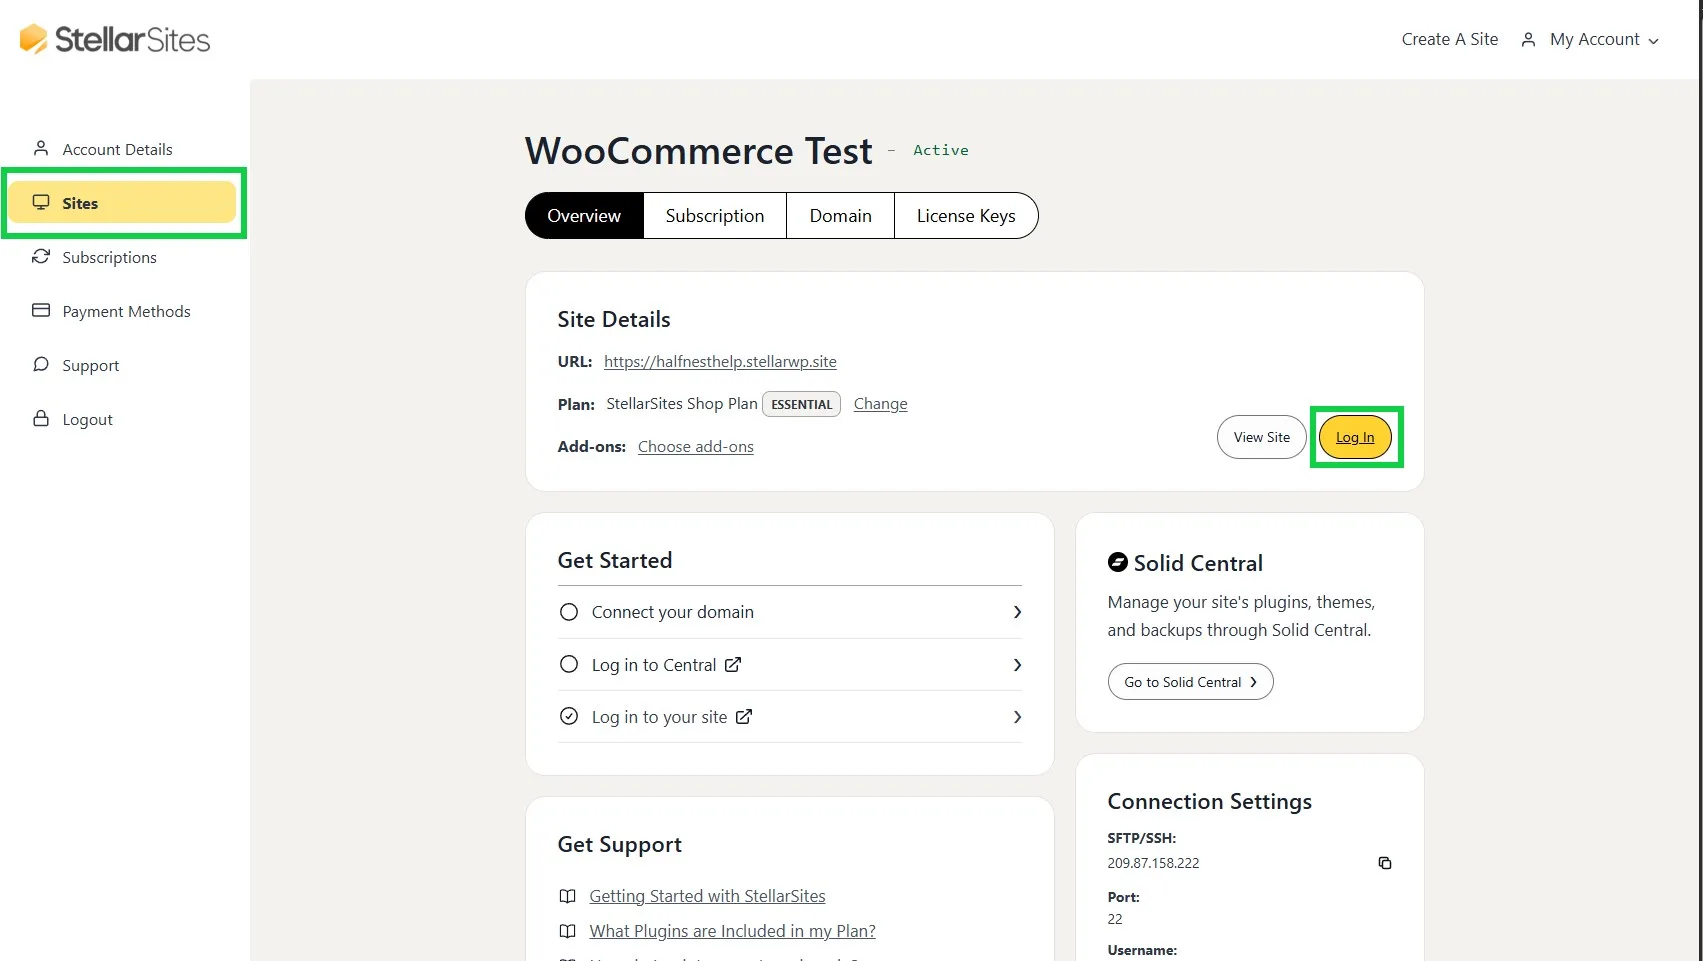
Task: Switch to the Subscription tab
Action: point(715,215)
